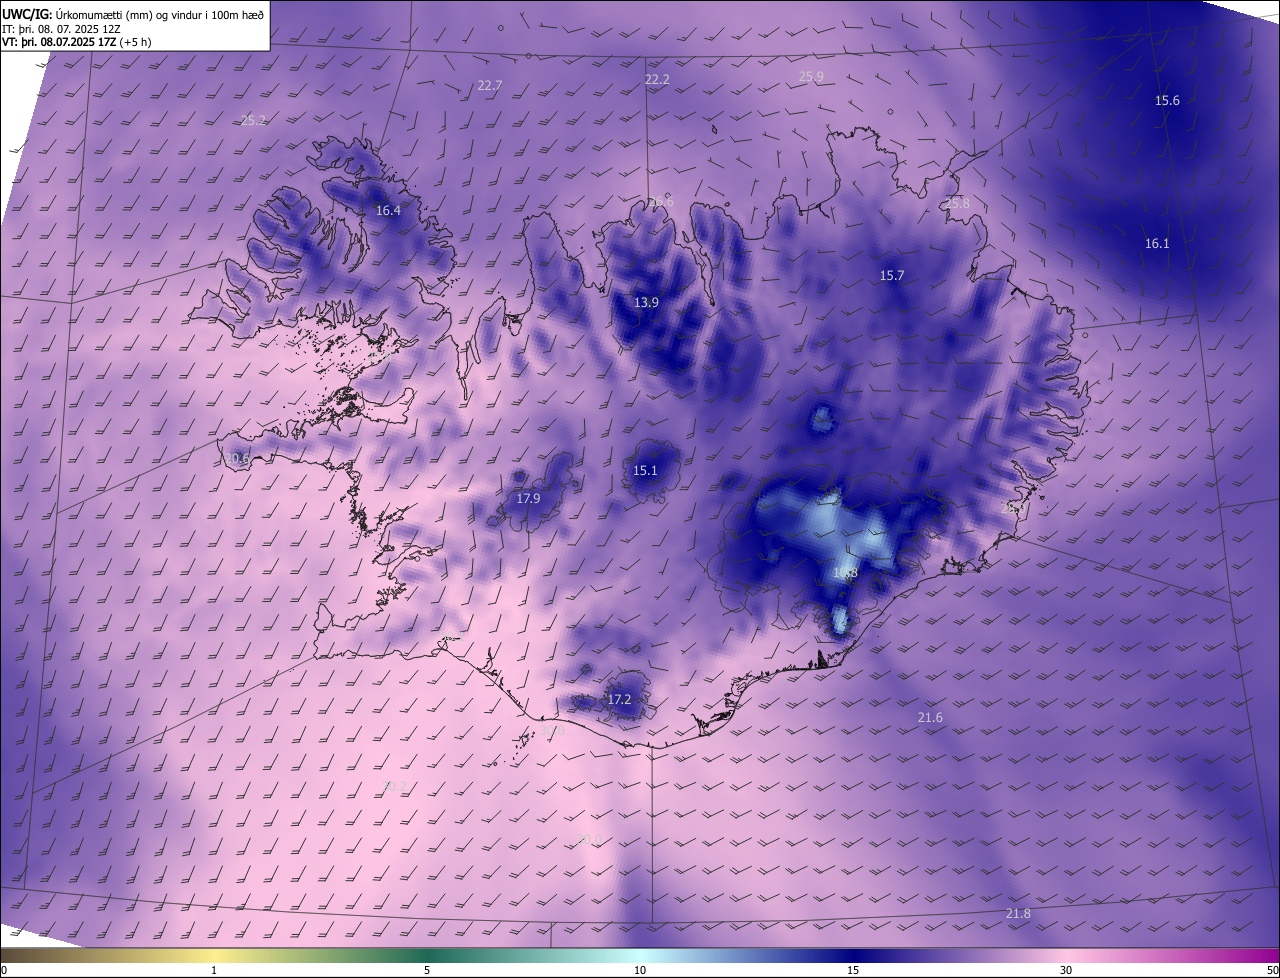Click the color scale tick labeled 50
The height and width of the screenshot is (978, 1280).
click(x=1272, y=970)
